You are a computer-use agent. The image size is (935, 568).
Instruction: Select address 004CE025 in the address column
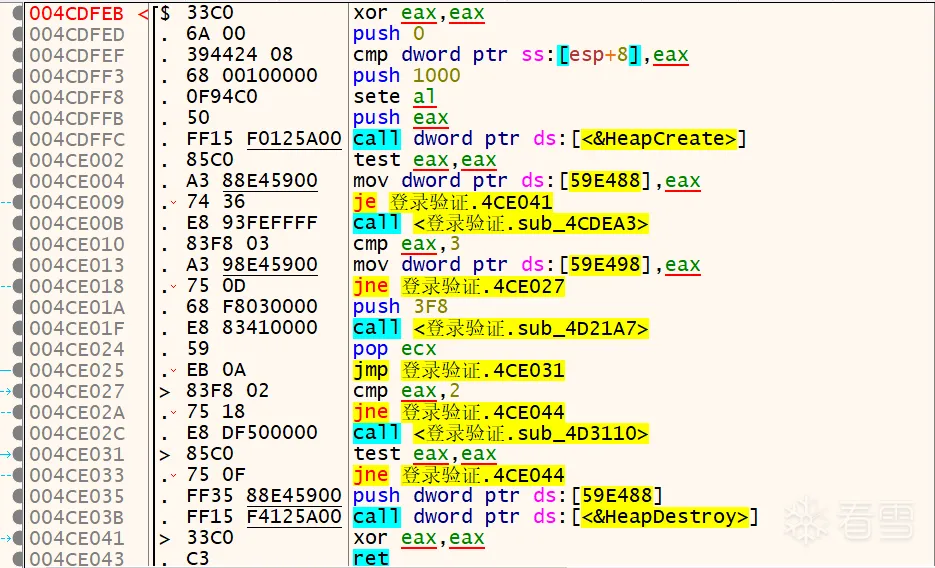(77, 370)
